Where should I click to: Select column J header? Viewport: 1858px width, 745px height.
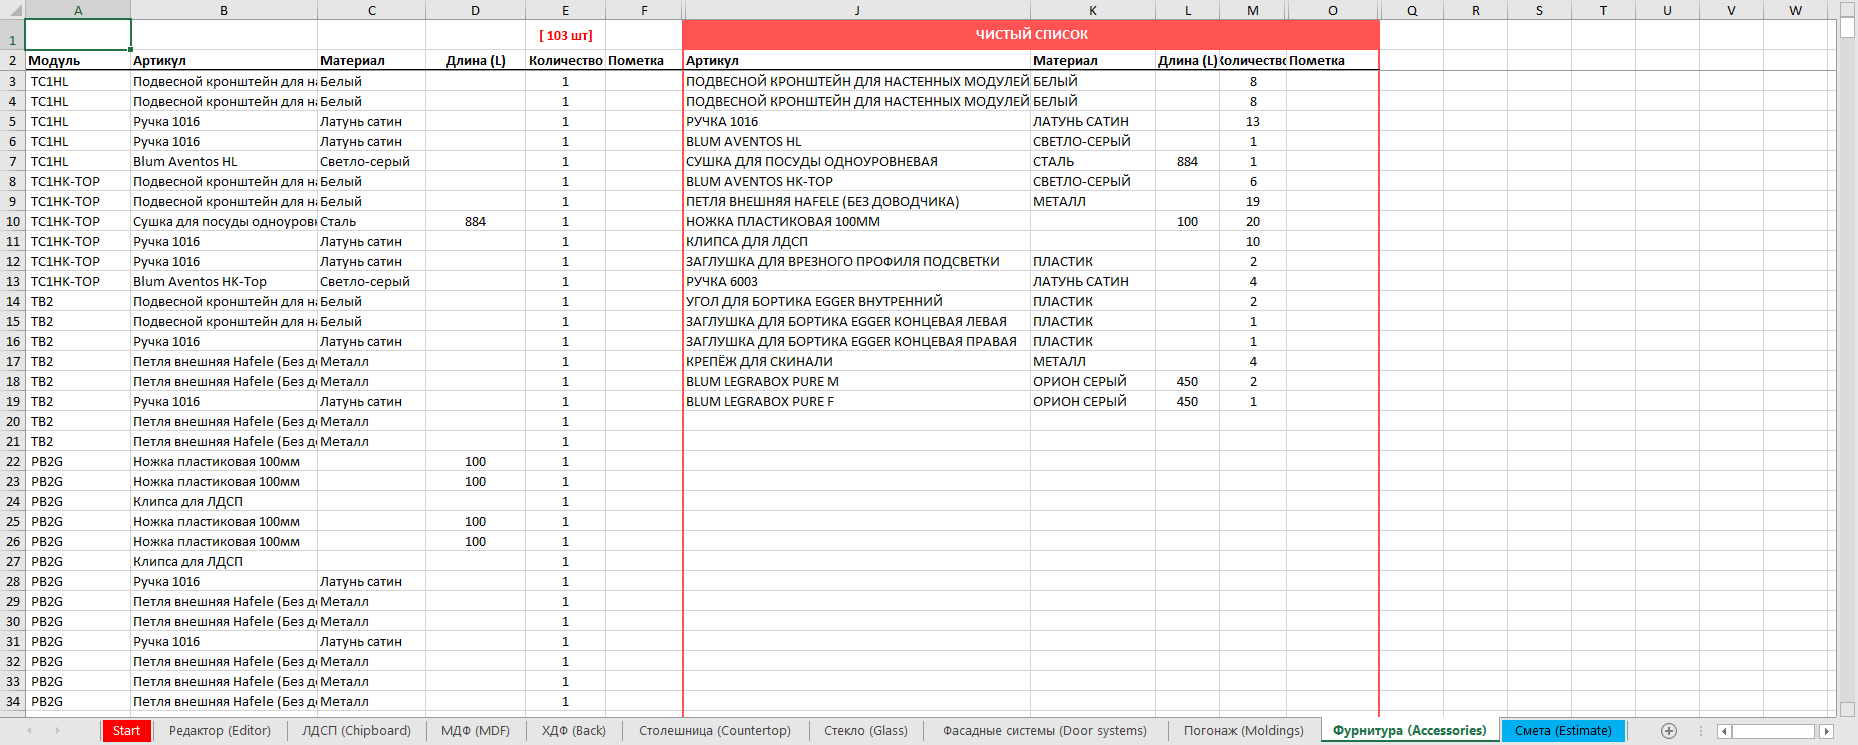point(856,10)
